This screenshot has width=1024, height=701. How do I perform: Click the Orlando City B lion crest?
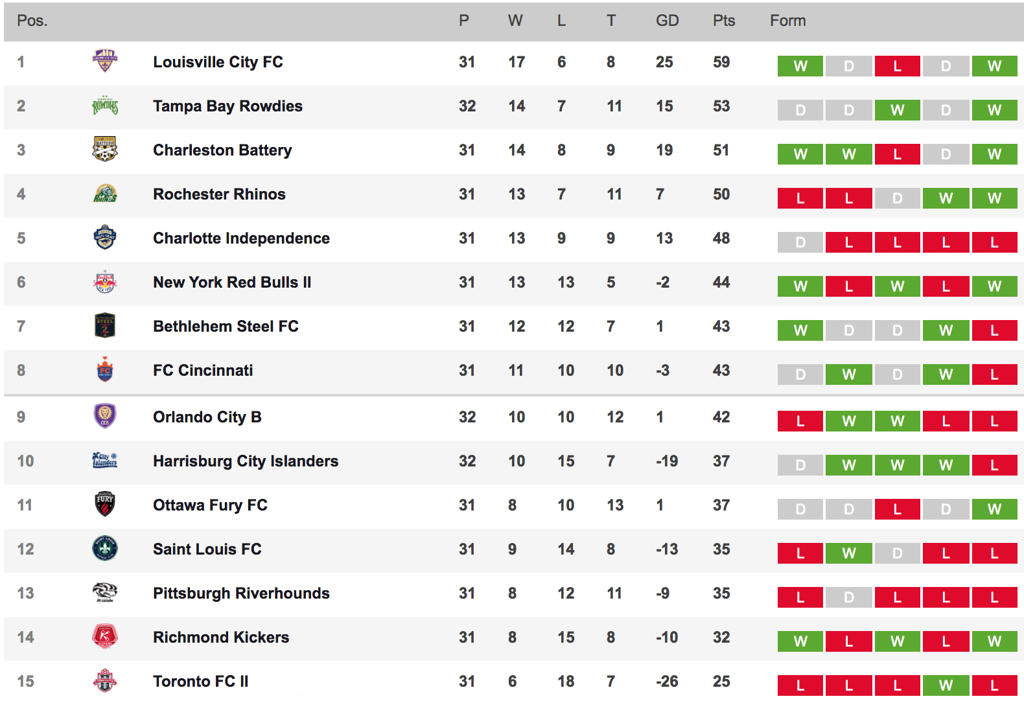(x=104, y=417)
